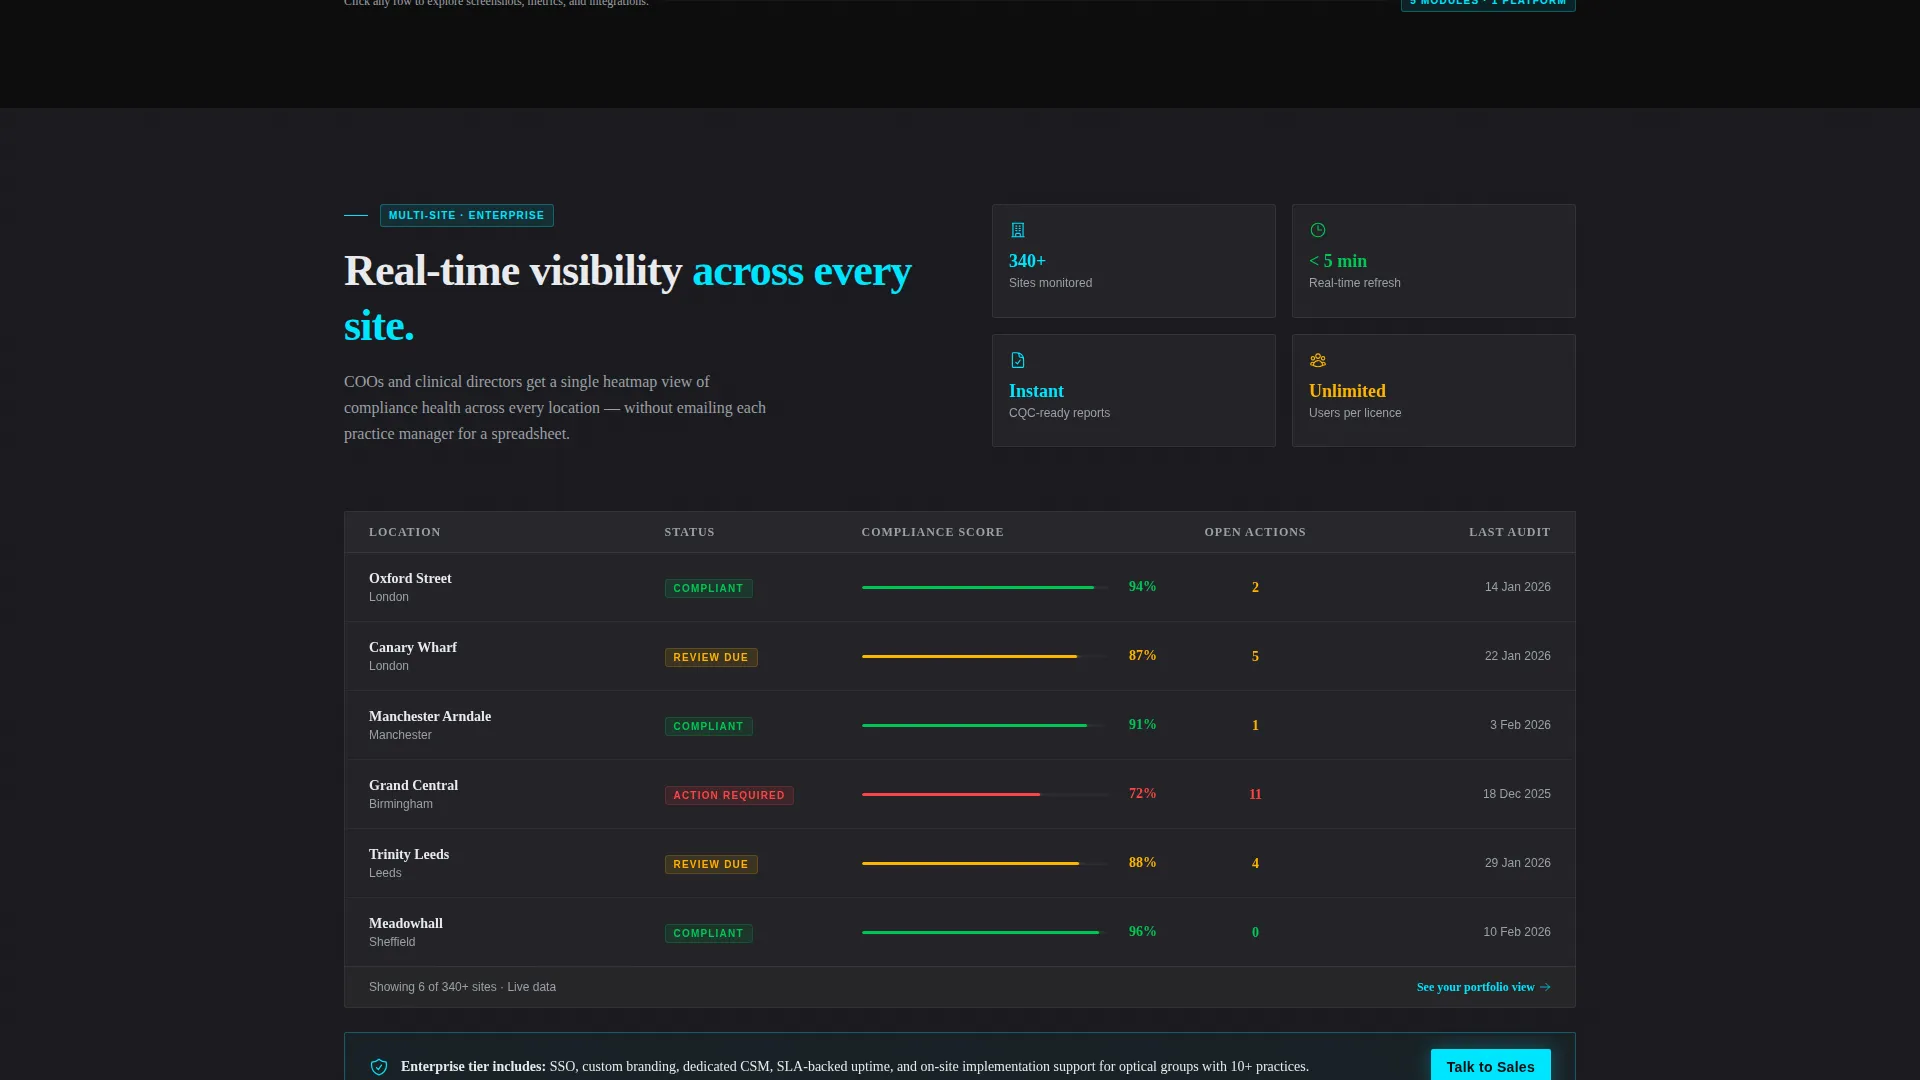Click the 340+ Sites monitored stat
Screen dimensions: 1920x1080
point(1133,261)
